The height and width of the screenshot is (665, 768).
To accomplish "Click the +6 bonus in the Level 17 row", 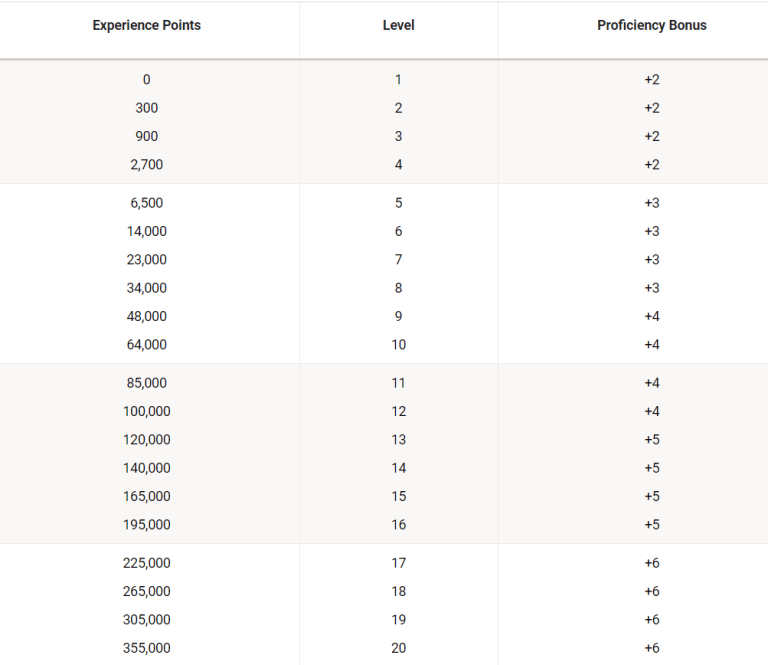I will [652, 563].
